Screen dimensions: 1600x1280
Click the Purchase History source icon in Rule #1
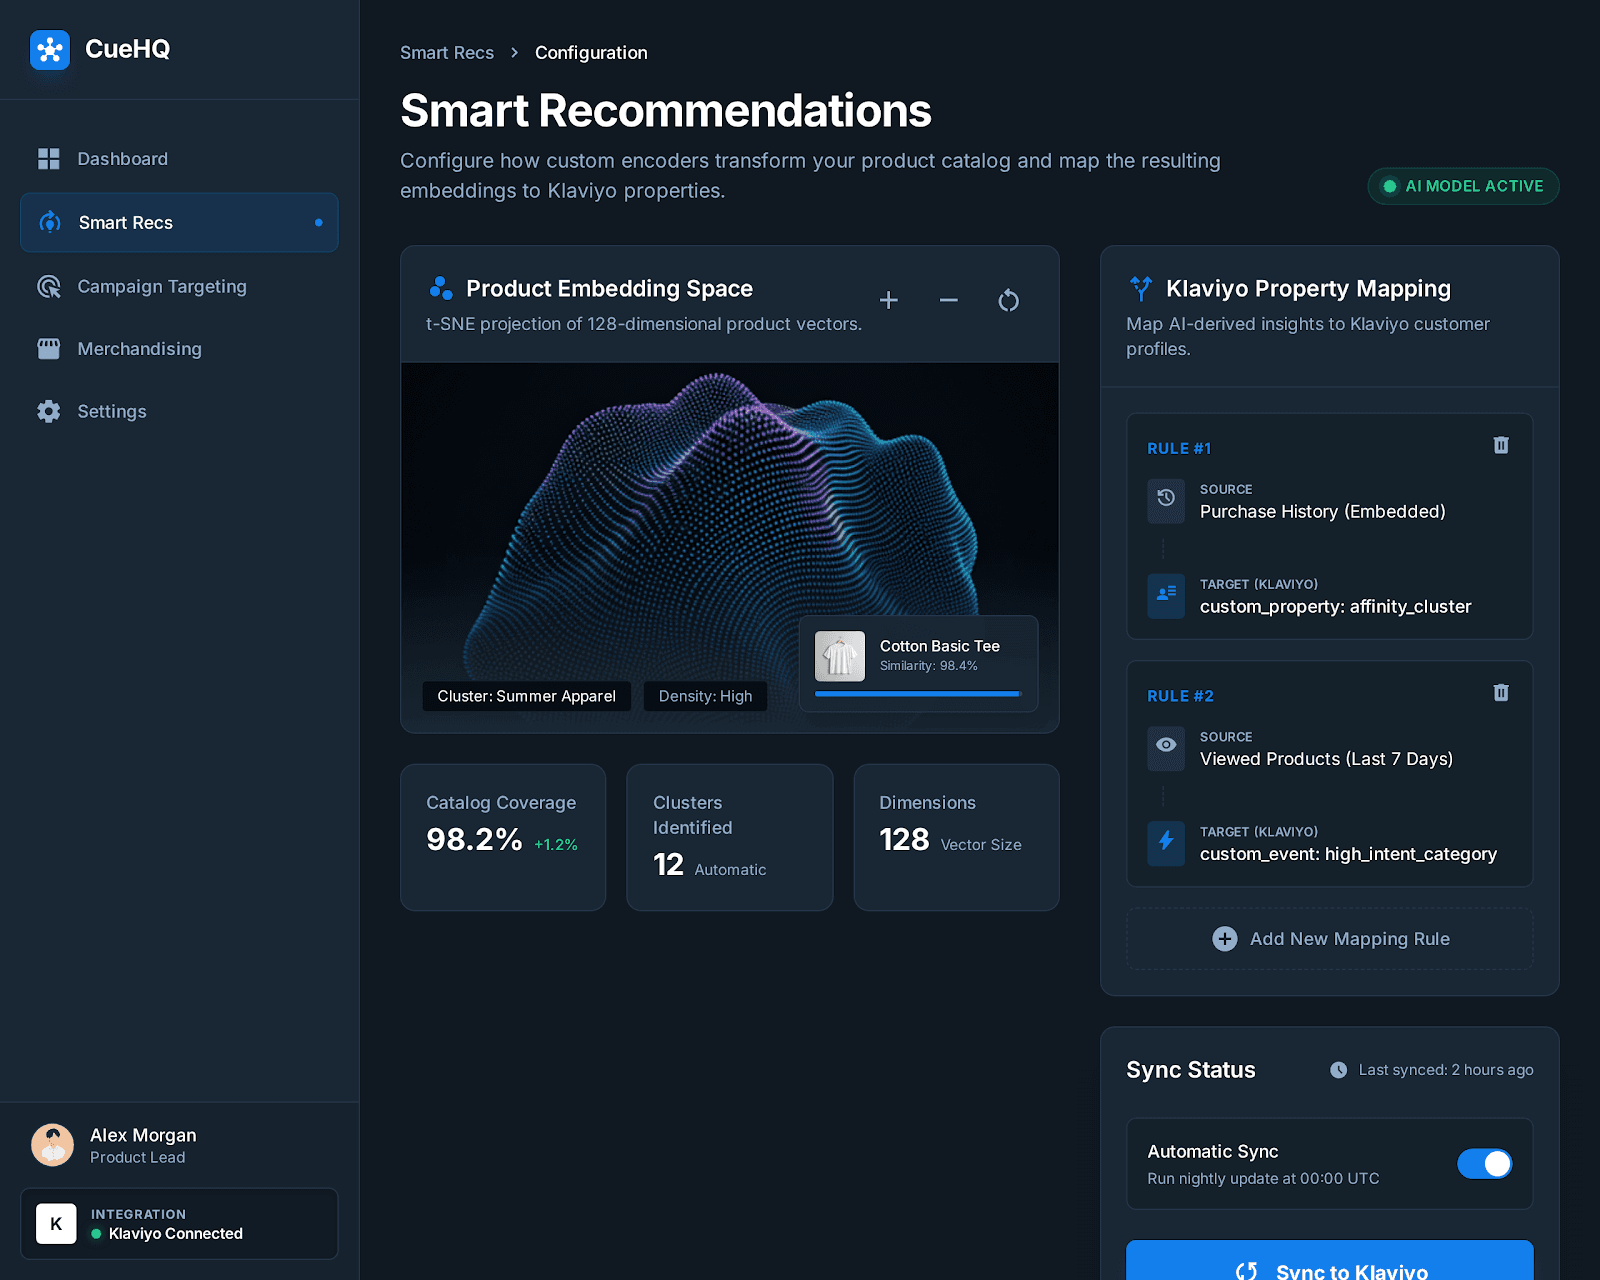pos(1165,501)
